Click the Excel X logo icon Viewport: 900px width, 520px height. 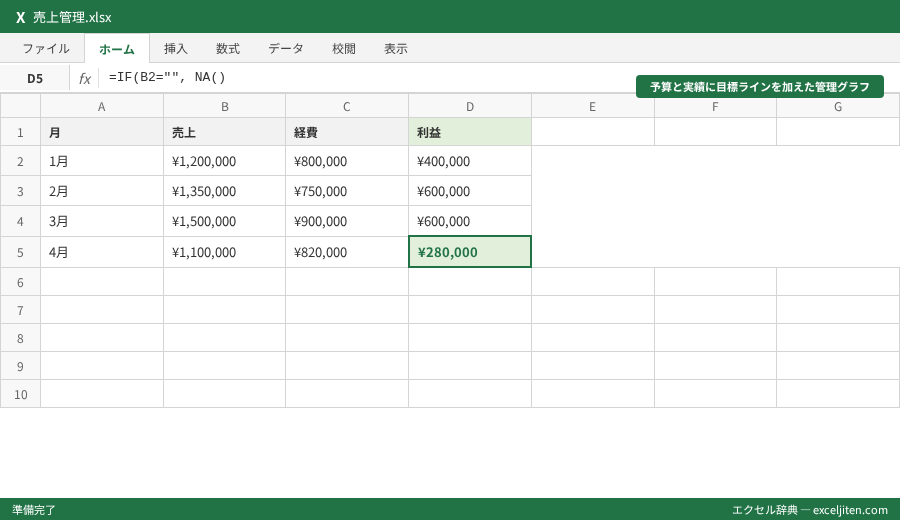[x=21, y=17]
